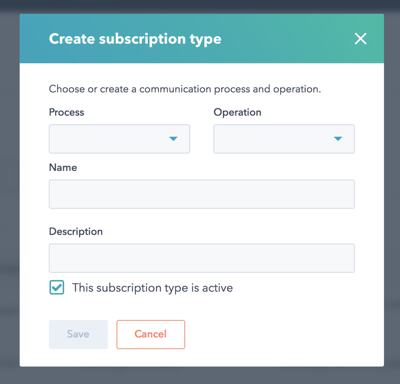Click the Operation field label
Viewport: 400px width, 384px height.
pos(237,112)
